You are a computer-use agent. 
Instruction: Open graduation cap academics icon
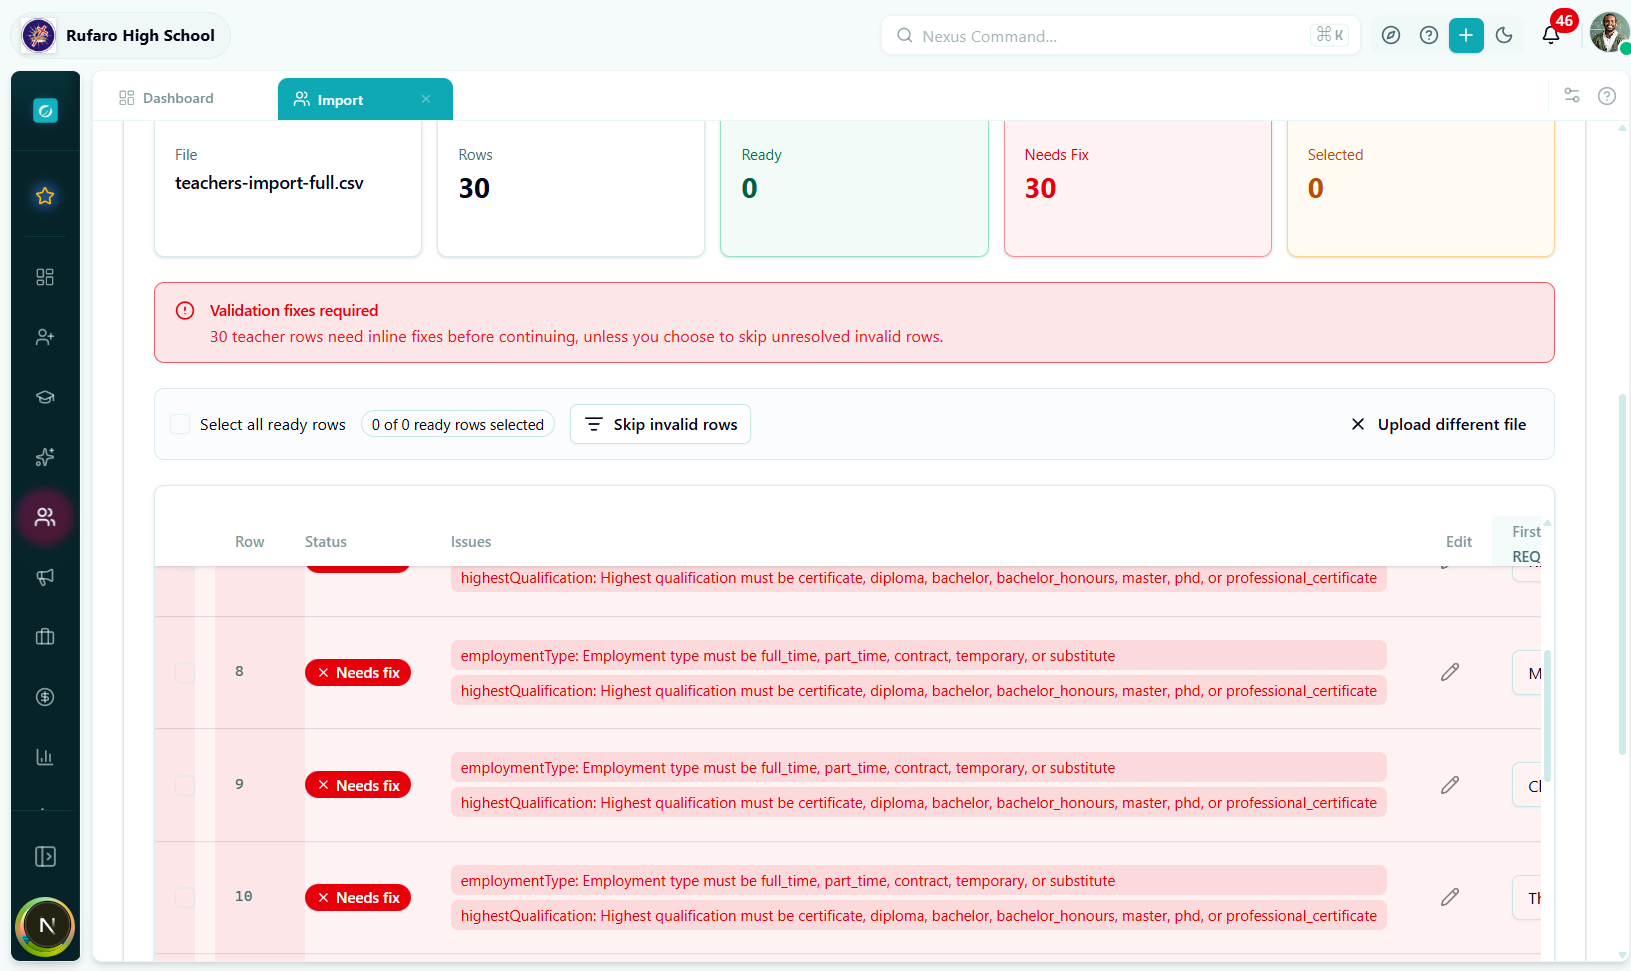point(45,397)
